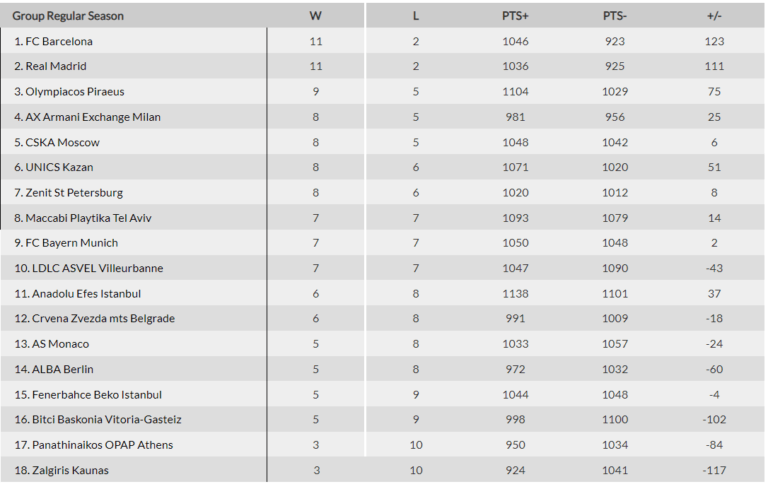The height and width of the screenshot is (489, 768).
Task: Click Crvena Zvezda mts Belgrade name
Action: pos(94,318)
